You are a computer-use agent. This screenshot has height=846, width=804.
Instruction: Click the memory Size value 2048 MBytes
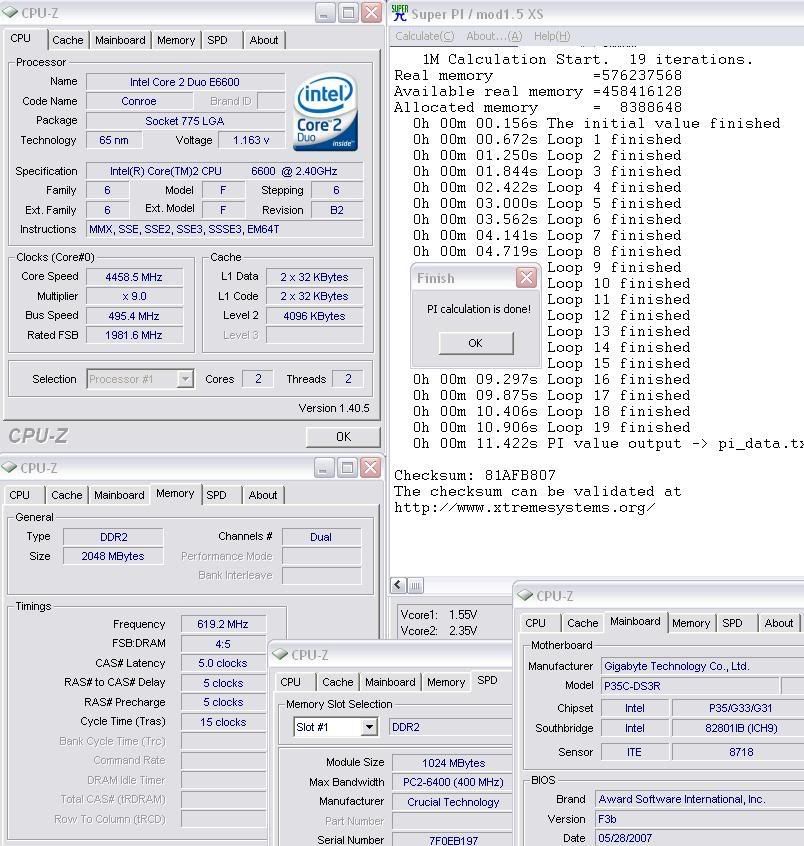[x=113, y=556]
